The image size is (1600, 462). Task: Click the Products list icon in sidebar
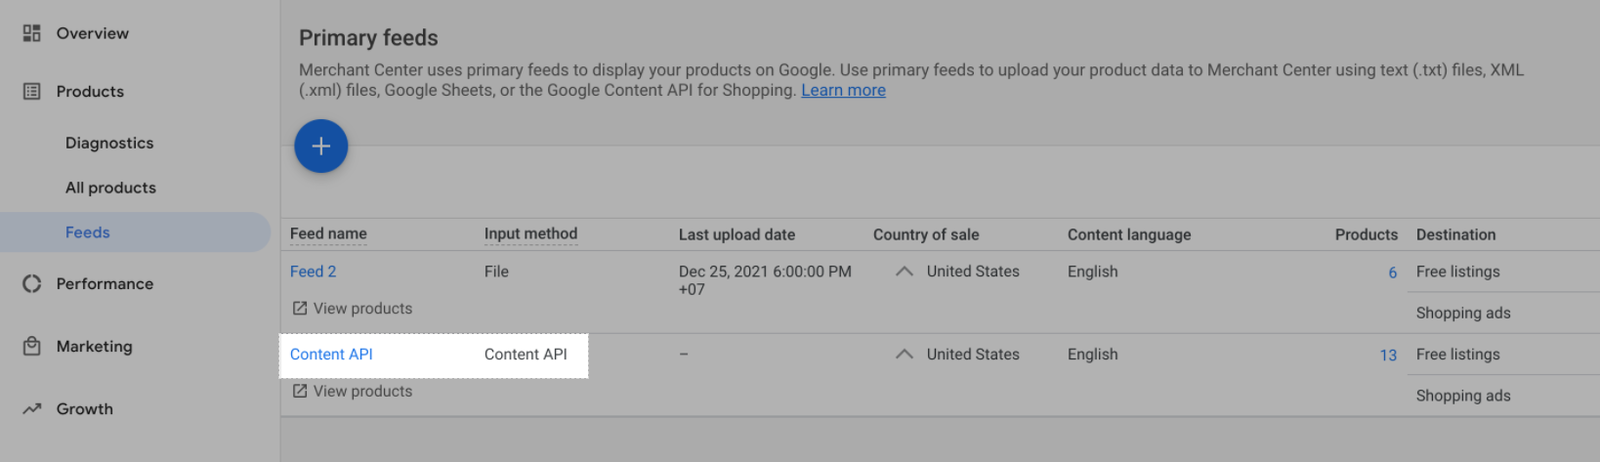(x=32, y=91)
